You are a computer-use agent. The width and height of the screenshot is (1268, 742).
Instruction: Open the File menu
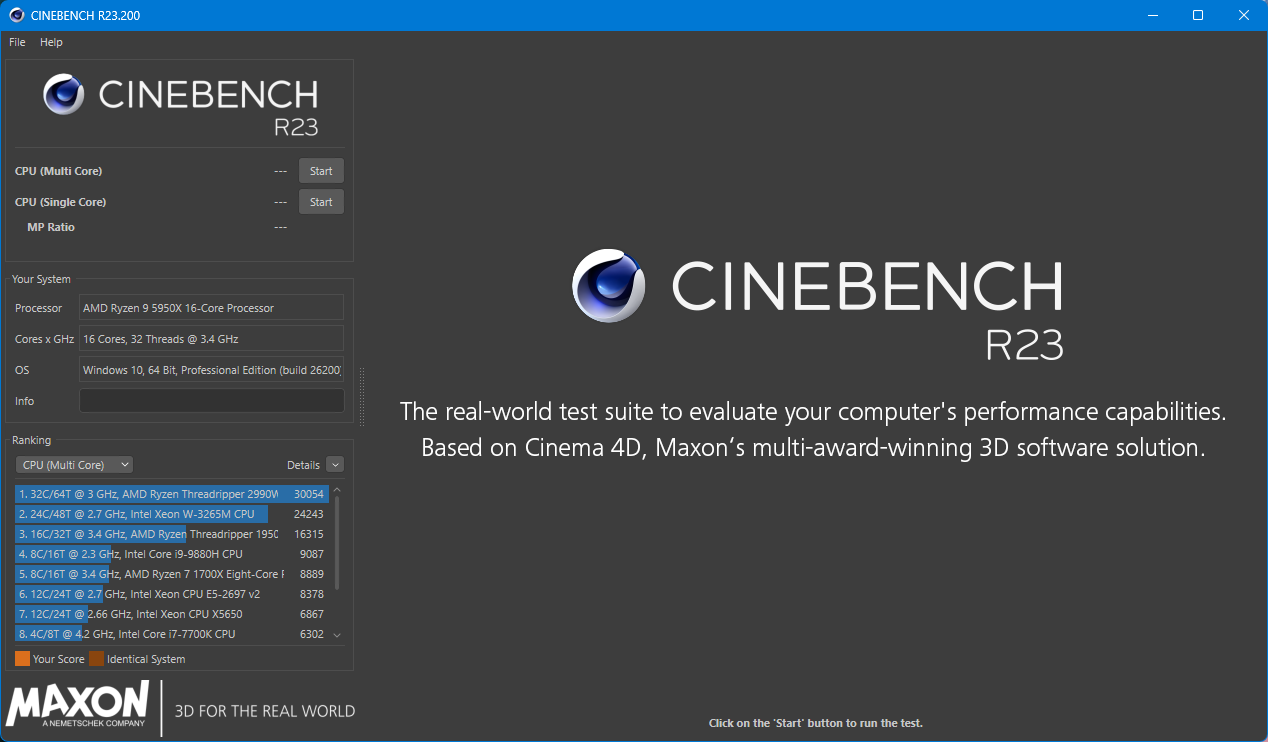[x=17, y=42]
